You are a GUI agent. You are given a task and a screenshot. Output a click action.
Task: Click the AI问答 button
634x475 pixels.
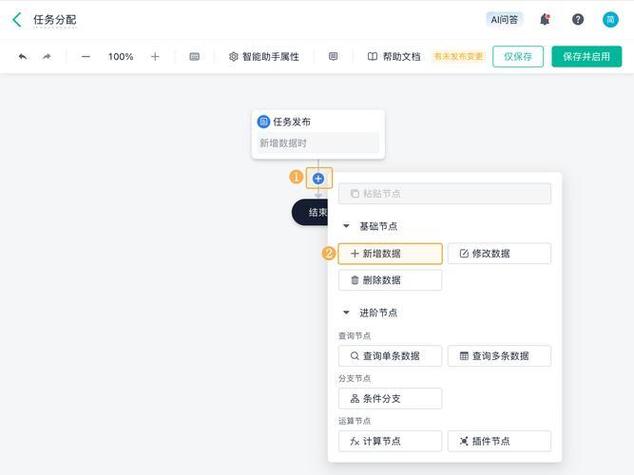pos(504,19)
